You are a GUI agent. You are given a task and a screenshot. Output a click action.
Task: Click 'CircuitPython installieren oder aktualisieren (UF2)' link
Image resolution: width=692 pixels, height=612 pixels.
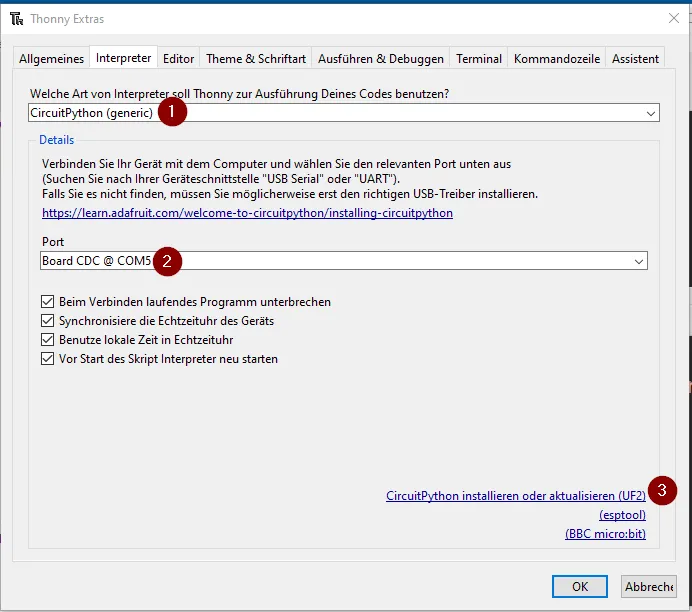[515, 496]
